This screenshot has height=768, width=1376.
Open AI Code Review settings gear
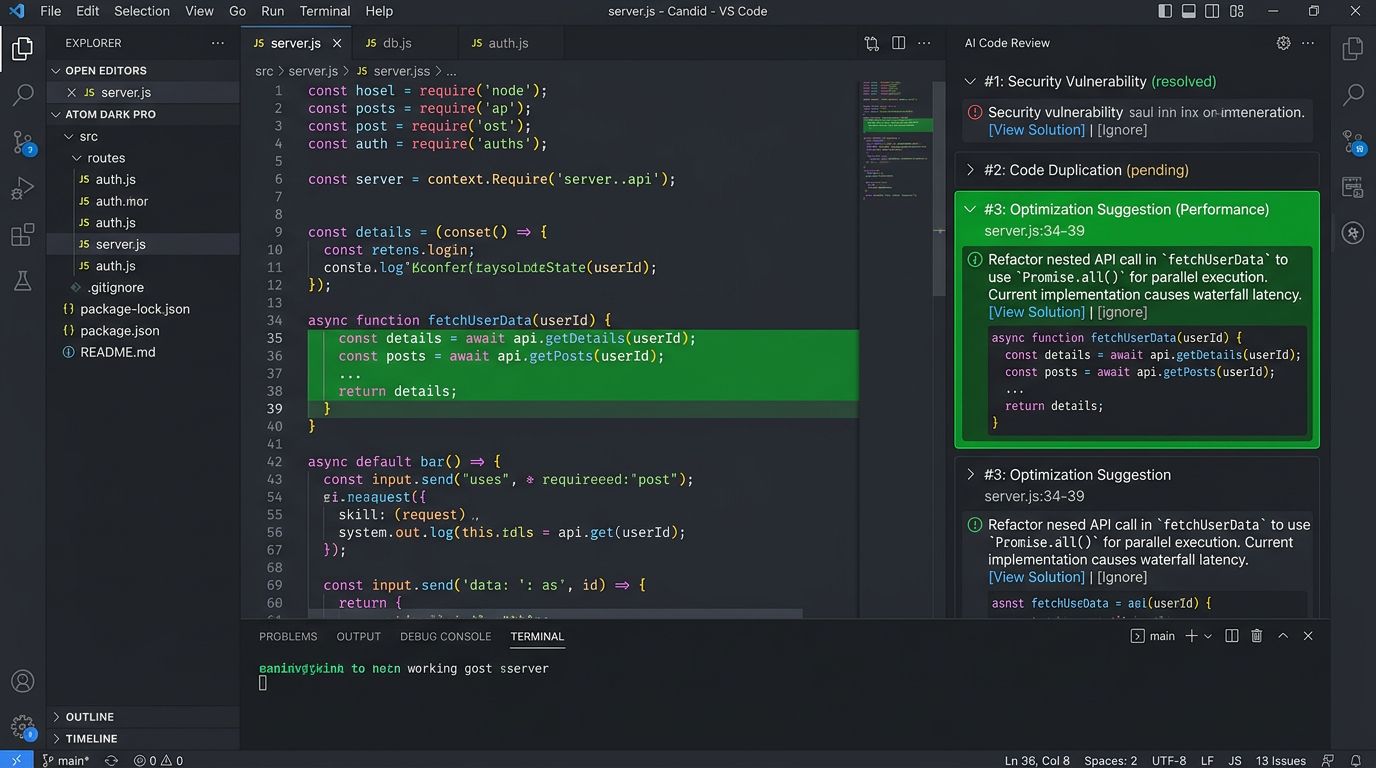click(1283, 43)
